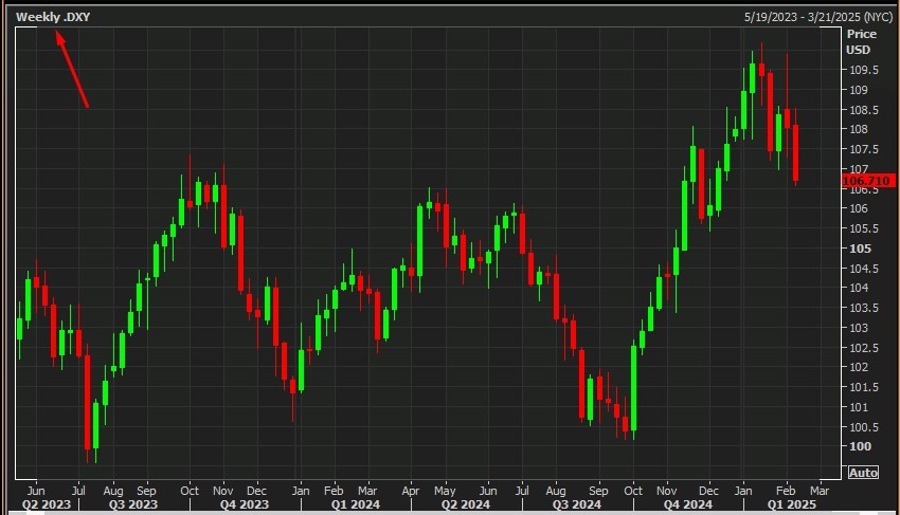Select the 102 price axis label
The height and width of the screenshot is (515, 900).
858,367
